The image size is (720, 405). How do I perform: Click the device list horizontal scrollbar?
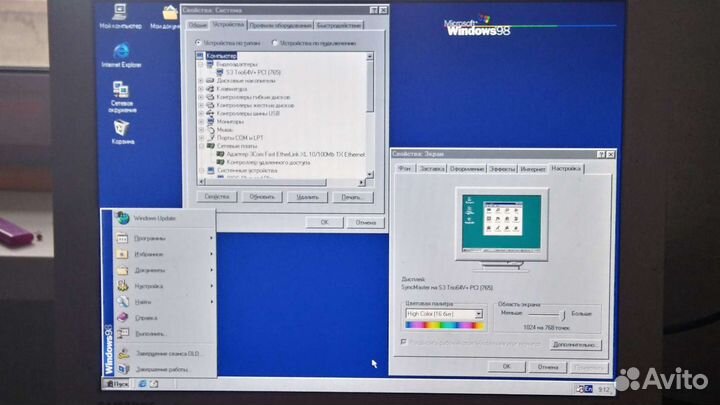coord(281,182)
